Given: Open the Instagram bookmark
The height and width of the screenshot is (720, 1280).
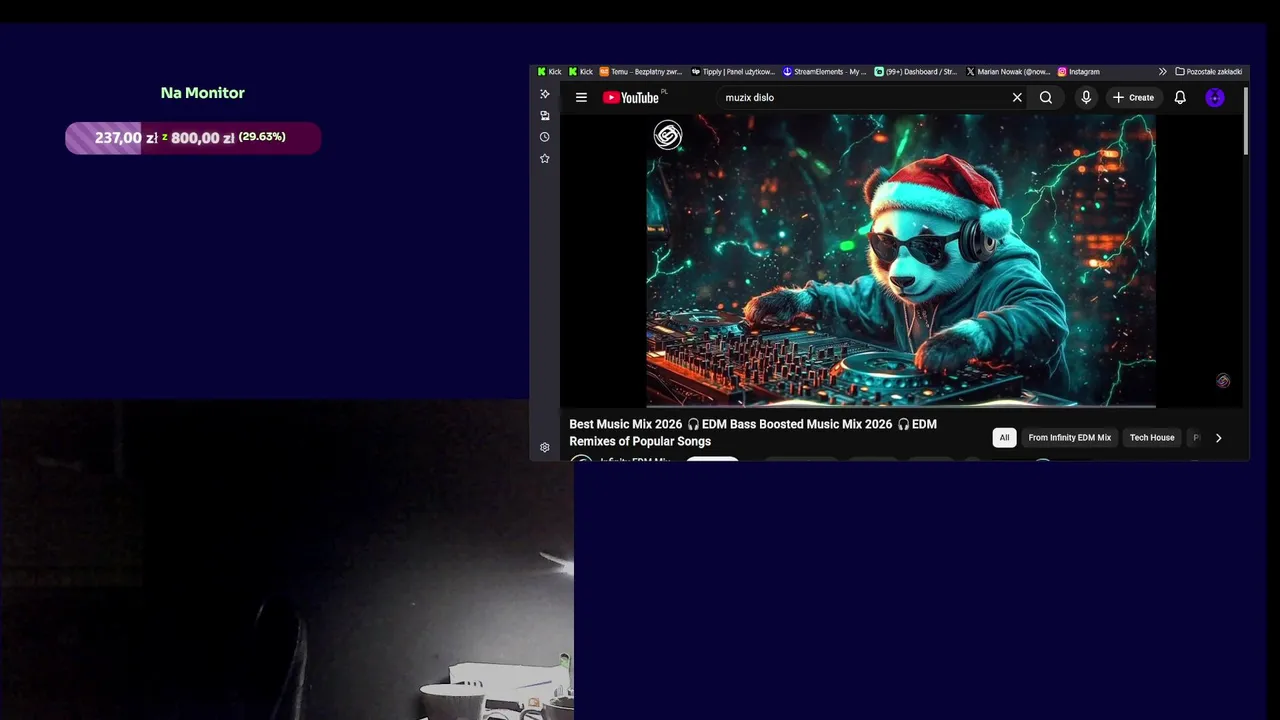Looking at the screenshot, I should (x=1079, y=72).
